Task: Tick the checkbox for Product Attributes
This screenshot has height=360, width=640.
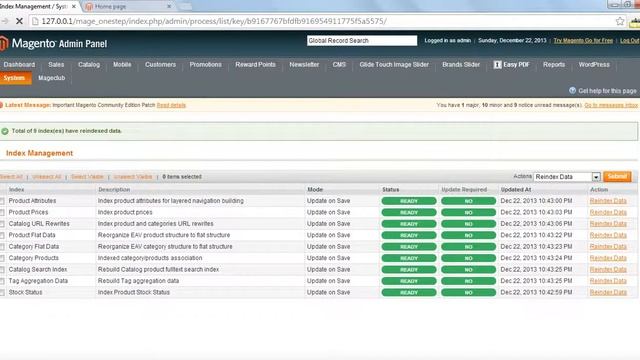Action: coord(2,201)
